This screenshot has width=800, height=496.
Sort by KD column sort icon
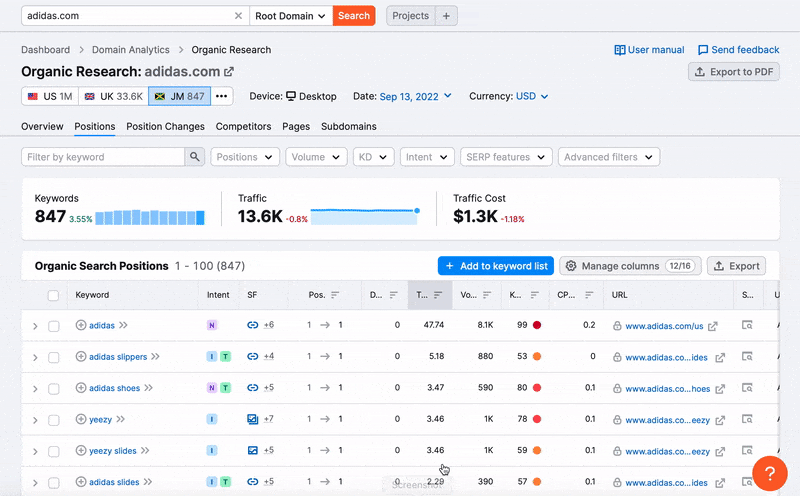tap(535, 295)
